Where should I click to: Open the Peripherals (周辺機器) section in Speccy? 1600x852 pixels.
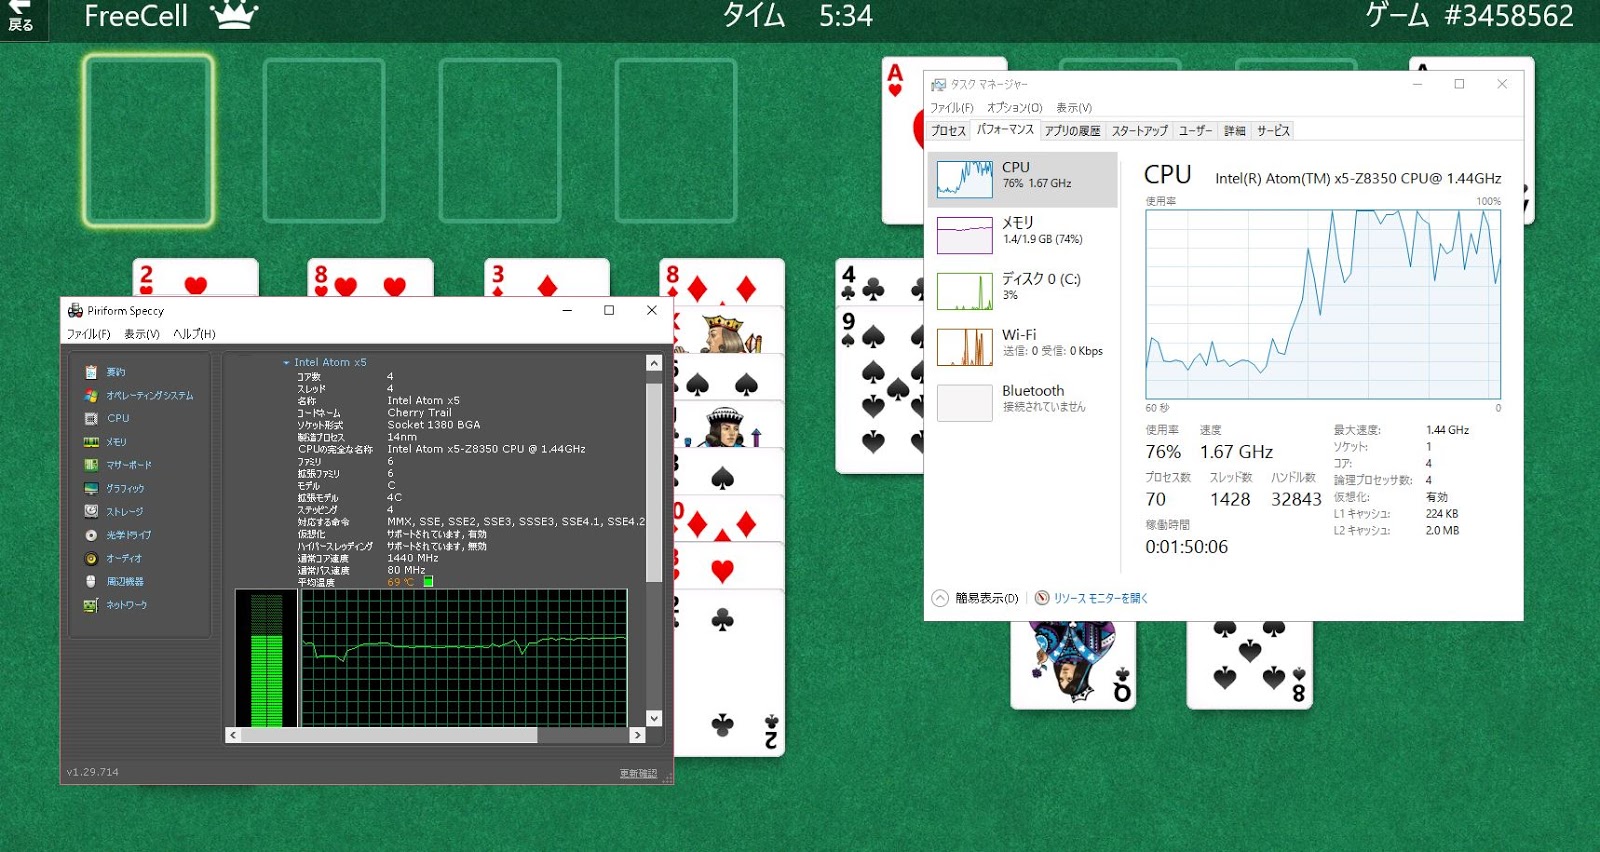tap(114, 581)
